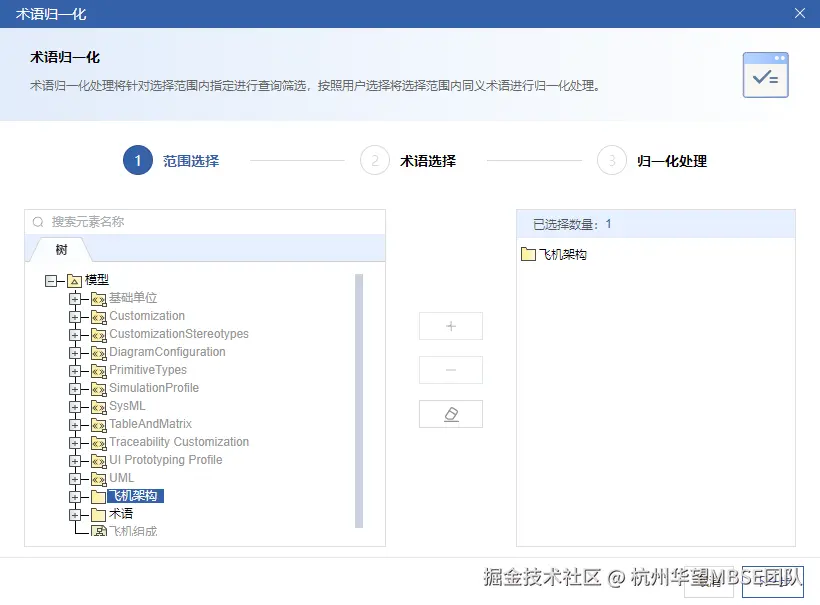Collapse the 模型 root node

[51, 281]
